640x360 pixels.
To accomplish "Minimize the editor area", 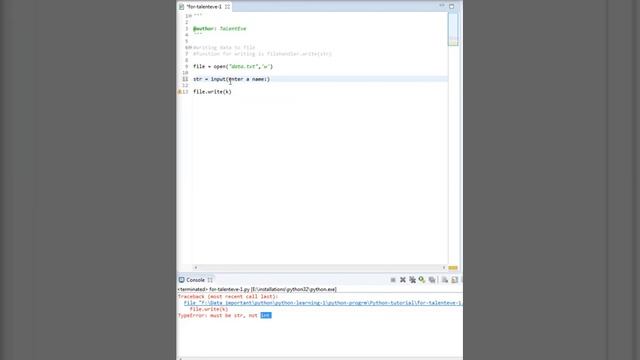I will click(442, 6).
